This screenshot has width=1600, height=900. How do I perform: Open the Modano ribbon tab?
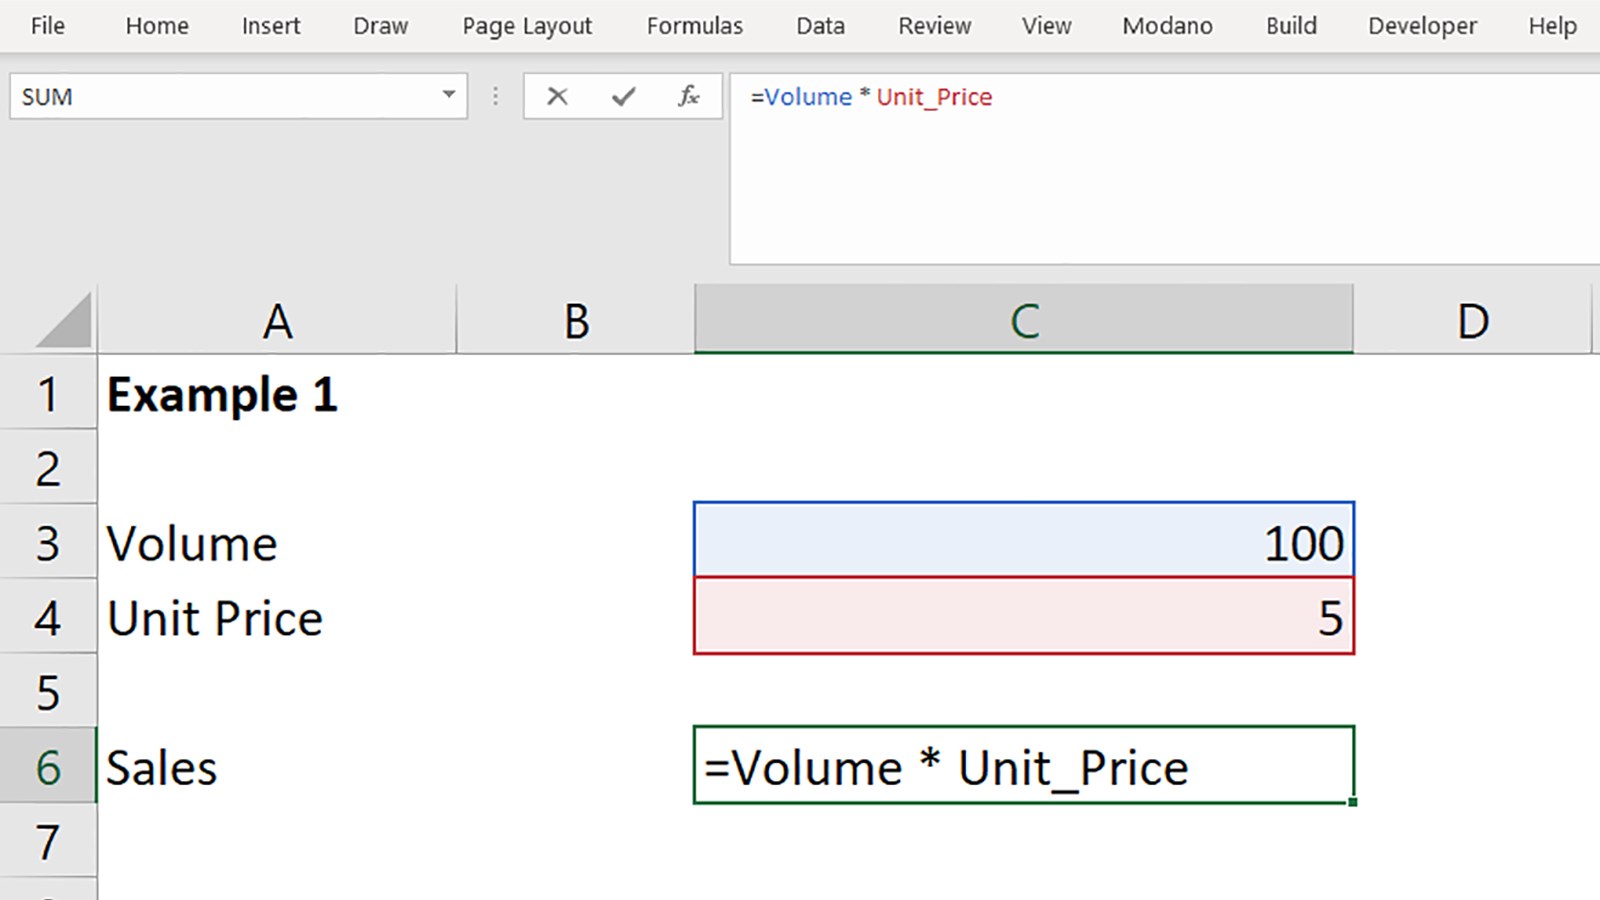(x=1166, y=26)
